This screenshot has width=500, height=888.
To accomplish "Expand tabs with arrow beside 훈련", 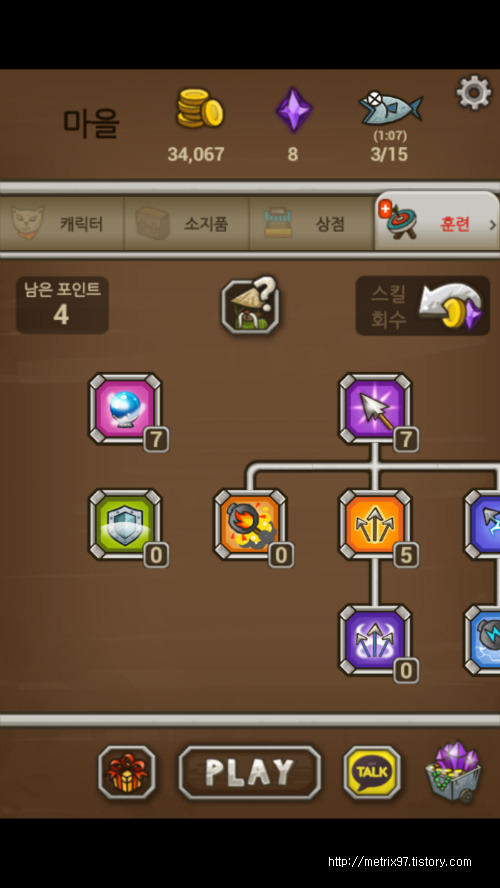I will pos(493,224).
